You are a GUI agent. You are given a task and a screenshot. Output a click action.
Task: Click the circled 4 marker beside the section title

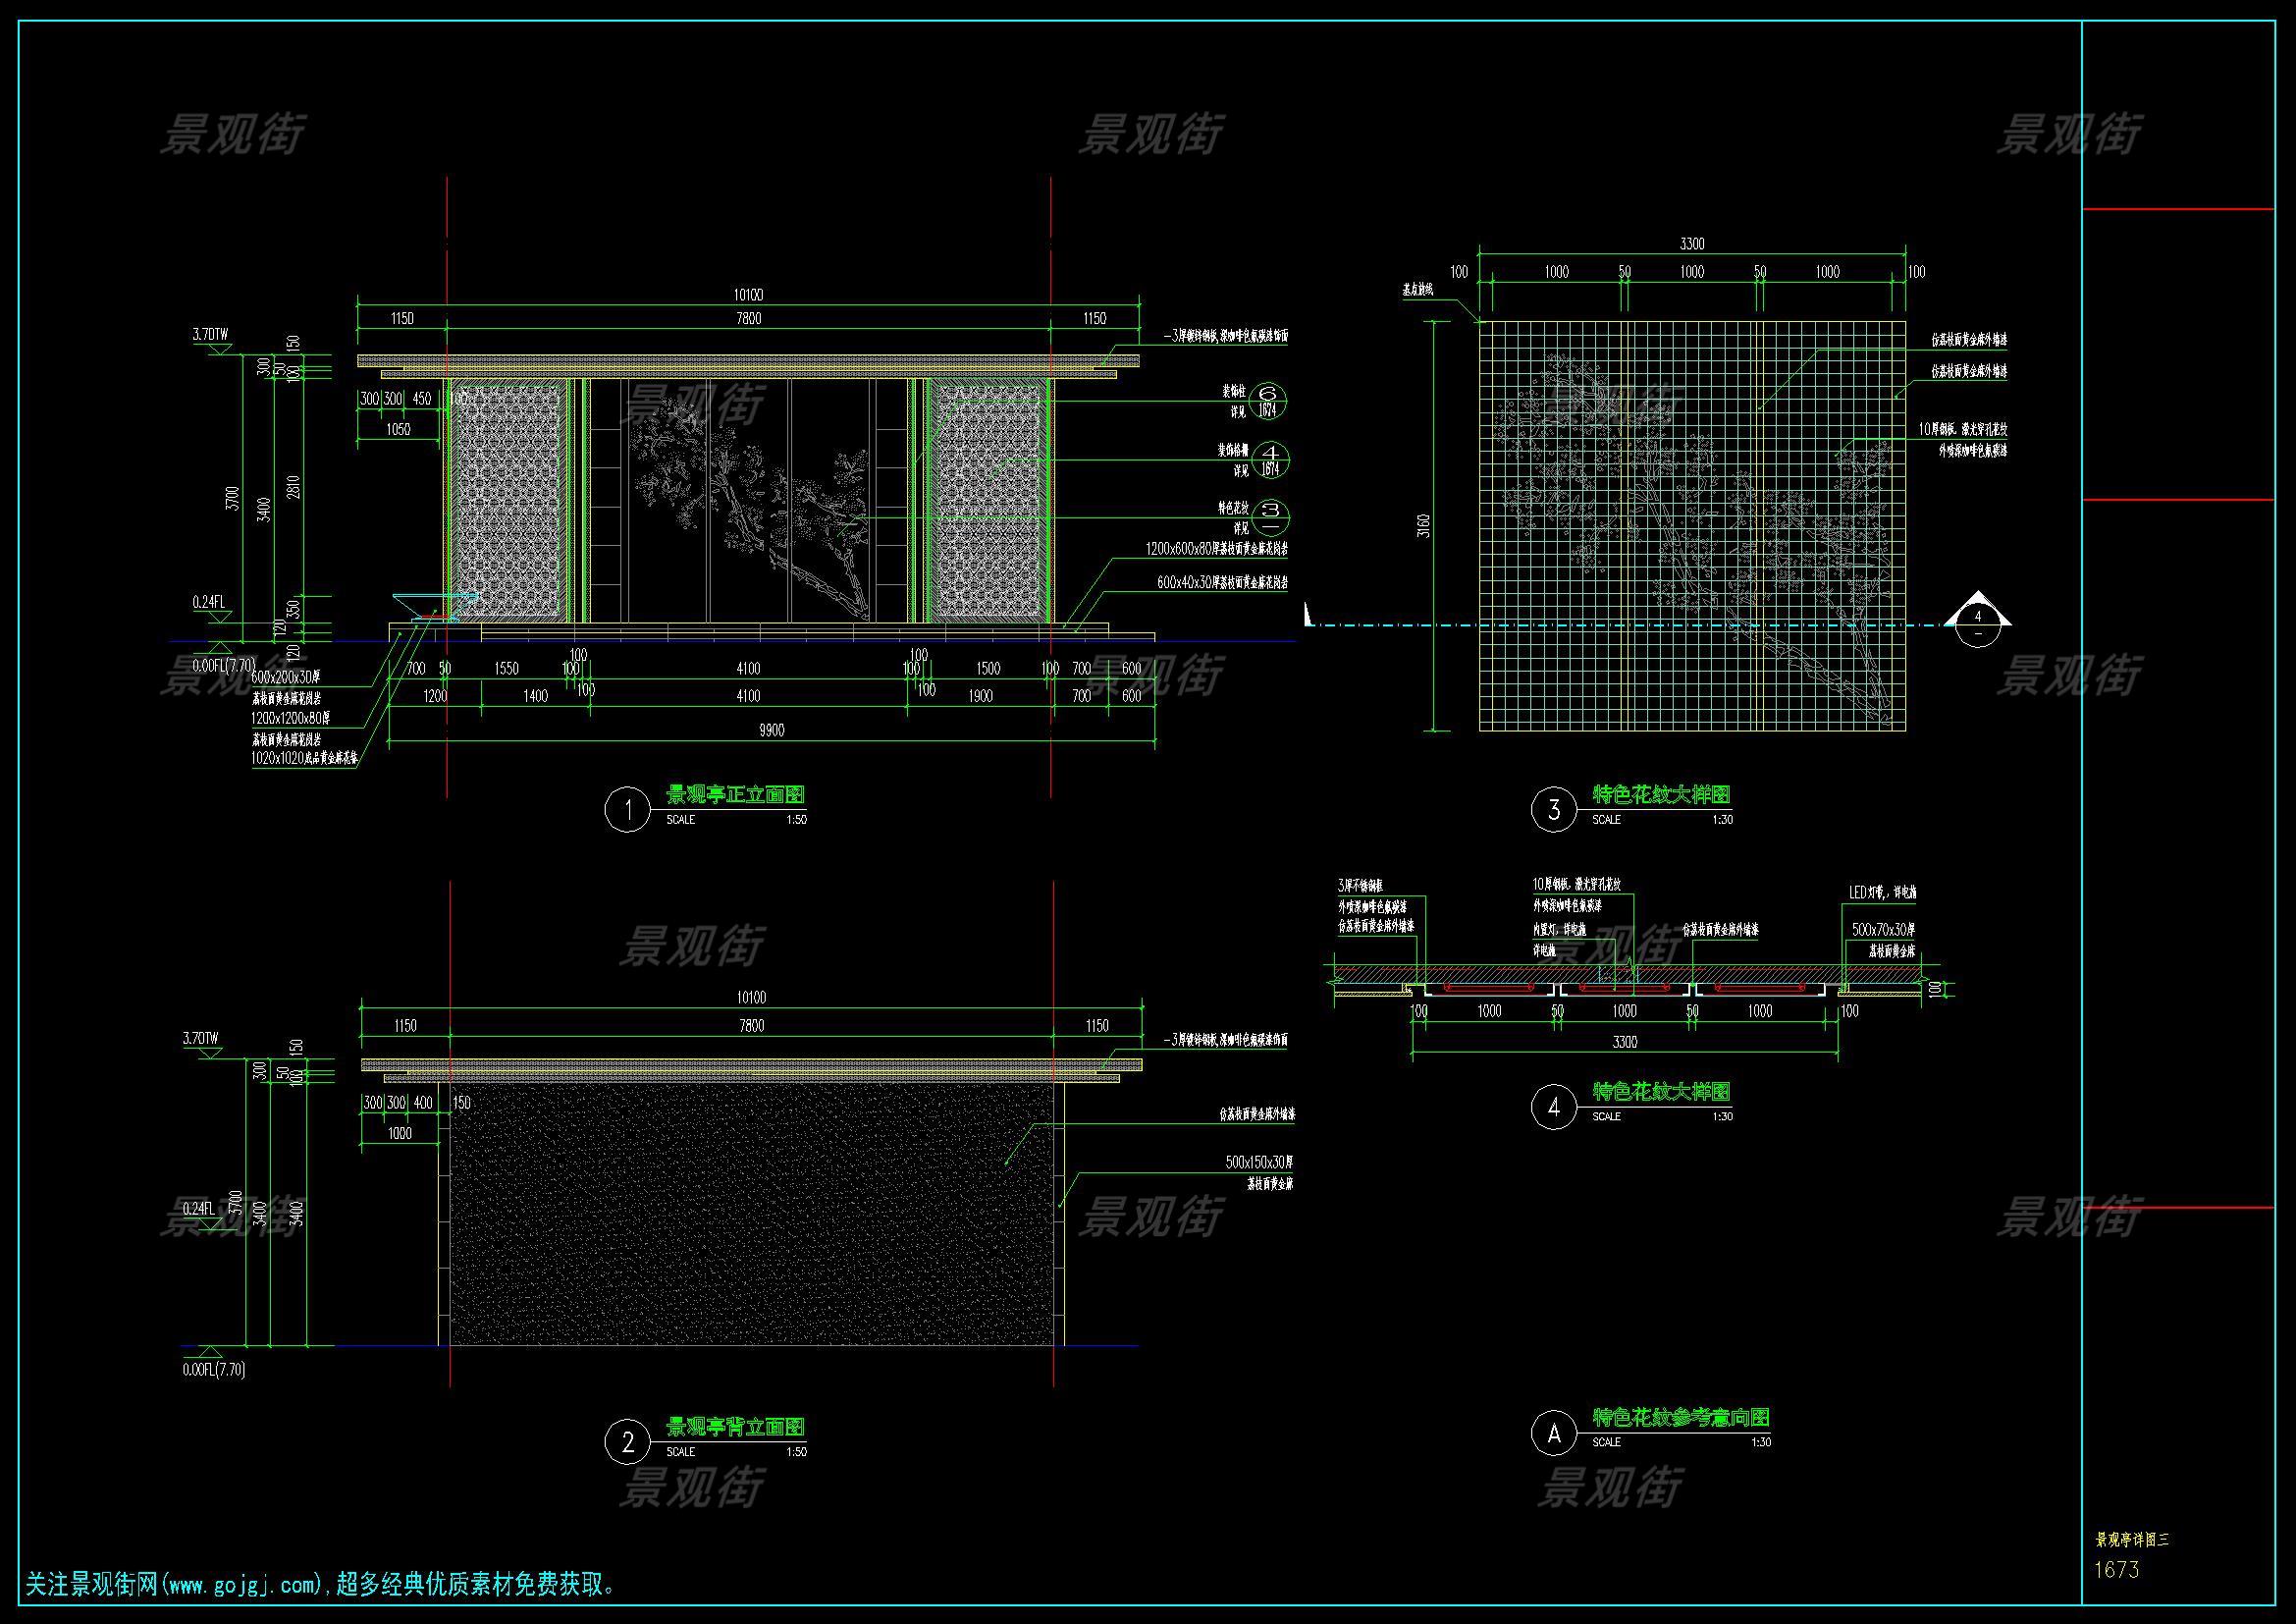(x=1554, y=1107)
